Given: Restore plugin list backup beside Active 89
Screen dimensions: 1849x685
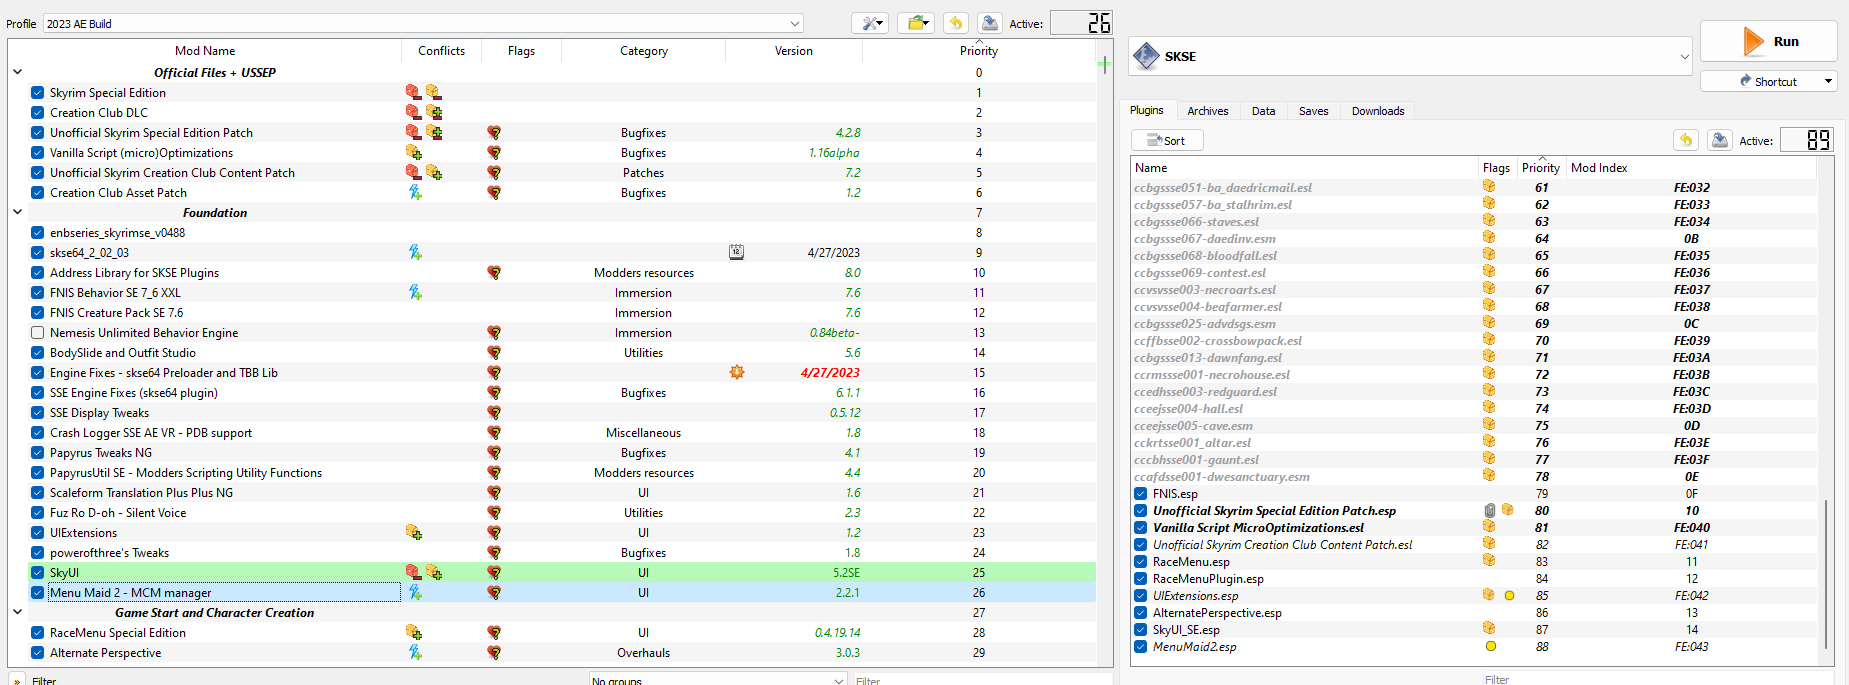Looking at the screenshot, I should [x=1686, y=140].
